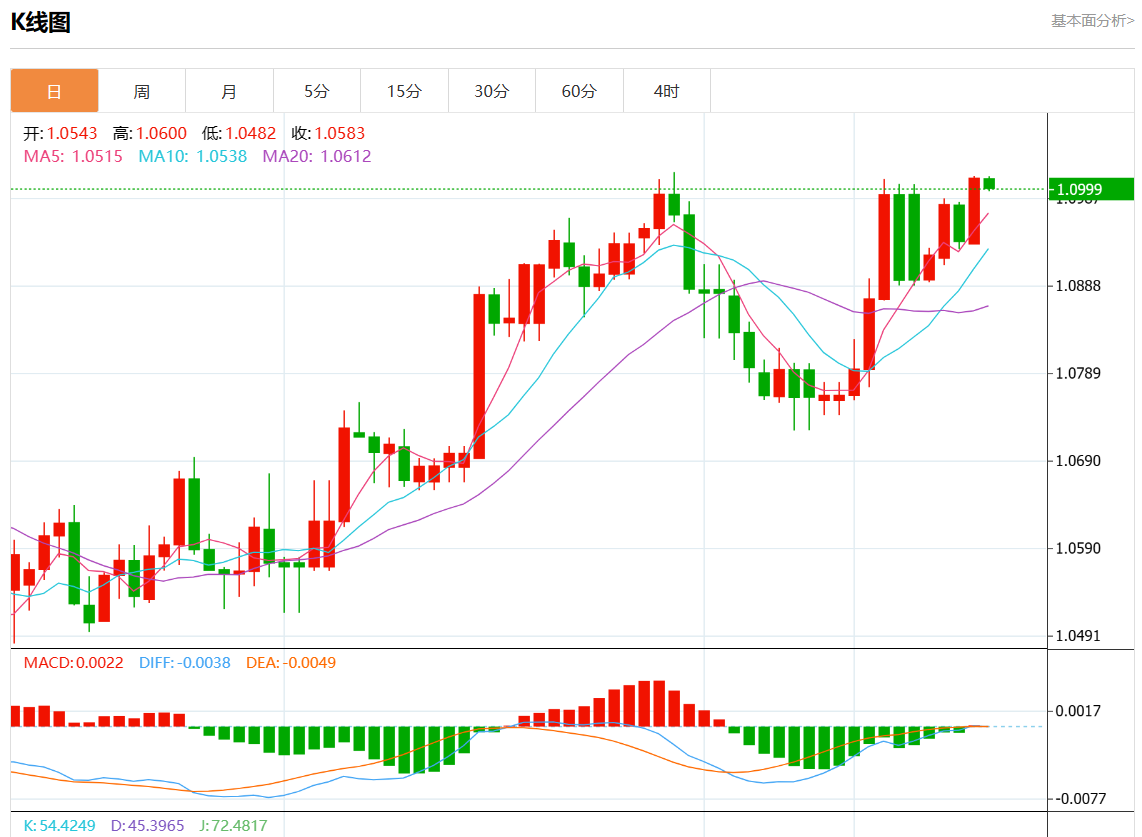Click the K:54.4249 readout
The image size is (1142, 837).
pos(59,825)
